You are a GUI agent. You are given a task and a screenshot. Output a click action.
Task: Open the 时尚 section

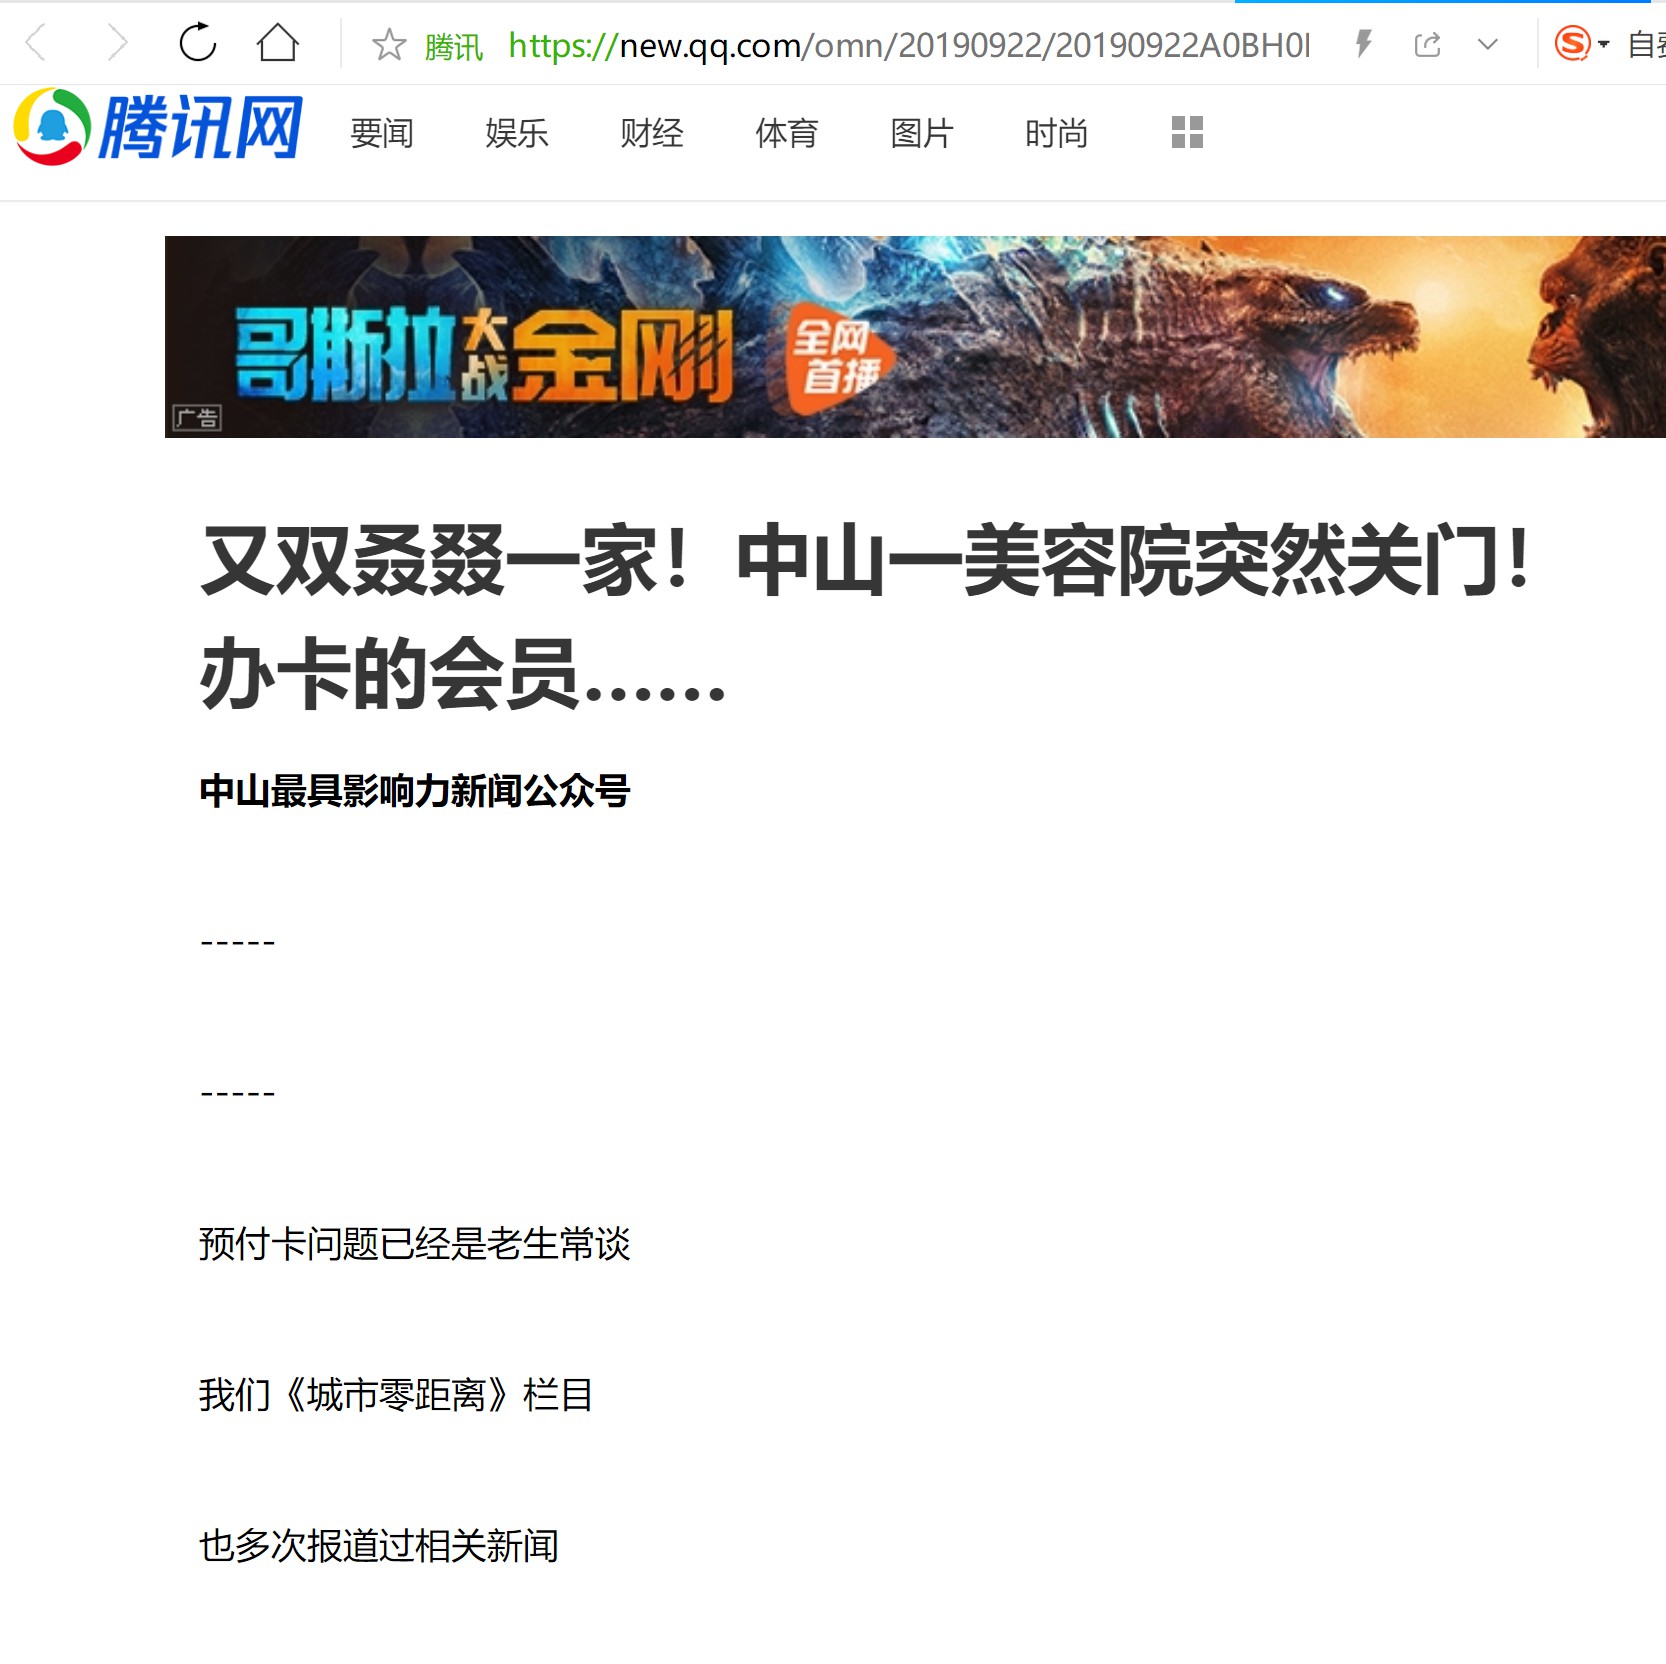[x=1057, y=133]
